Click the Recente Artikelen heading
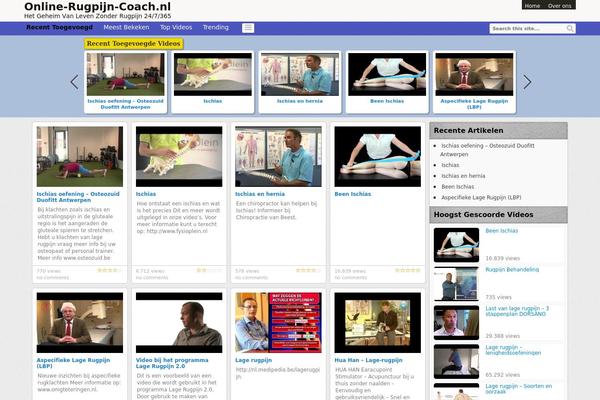This screenshot has height=400, width=600. [468, 131]
